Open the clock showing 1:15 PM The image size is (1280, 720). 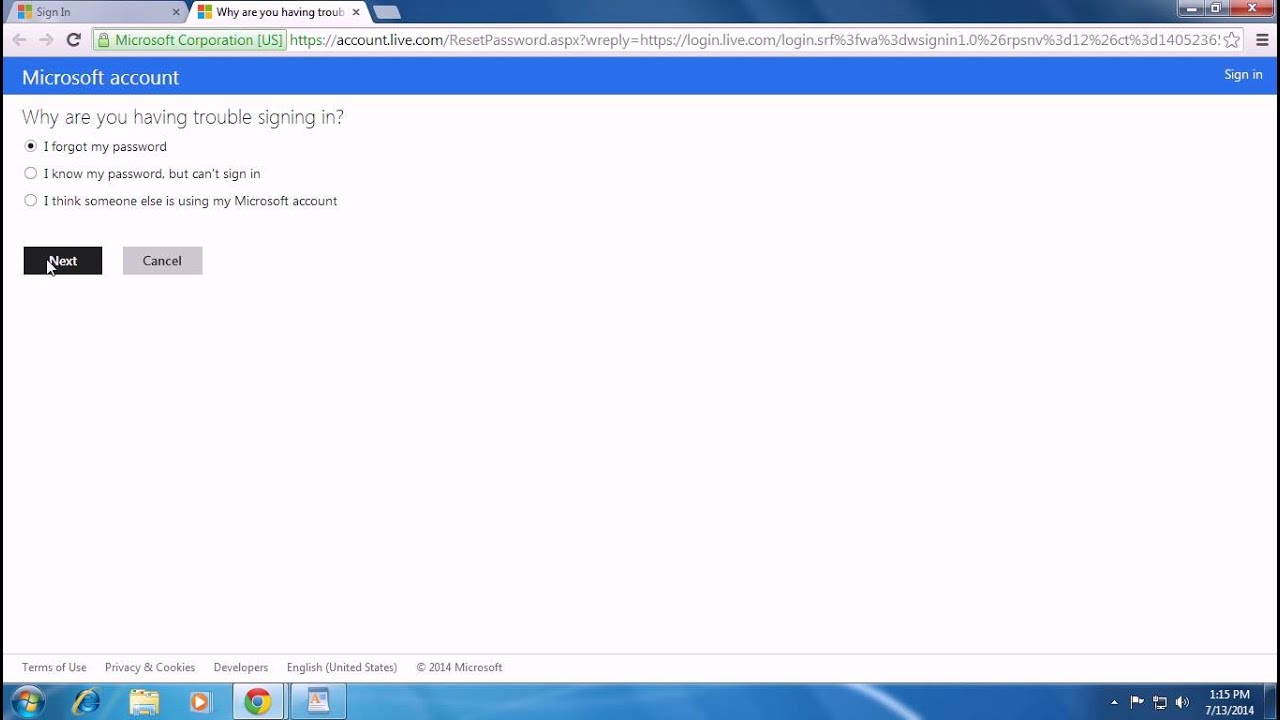click(x=1229, y=702)
